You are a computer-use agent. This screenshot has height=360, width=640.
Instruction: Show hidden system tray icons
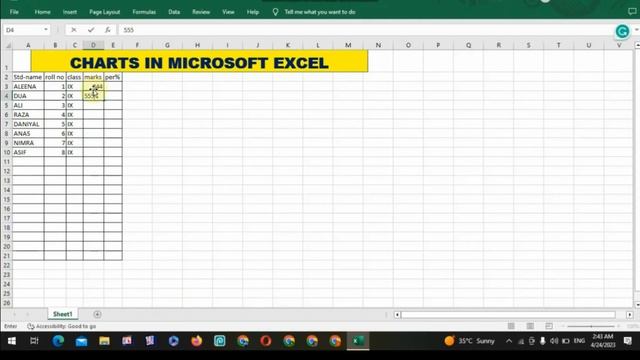[509, 341]
